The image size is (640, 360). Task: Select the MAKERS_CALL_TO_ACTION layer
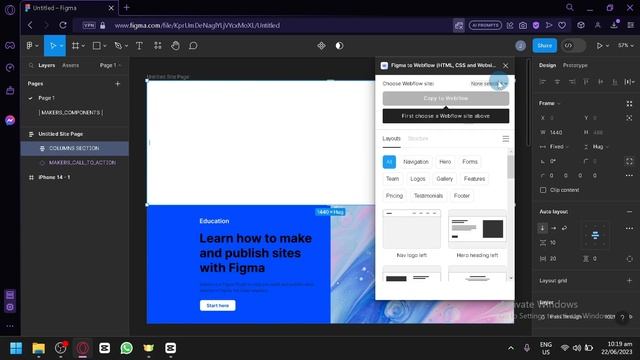[82, 162]
